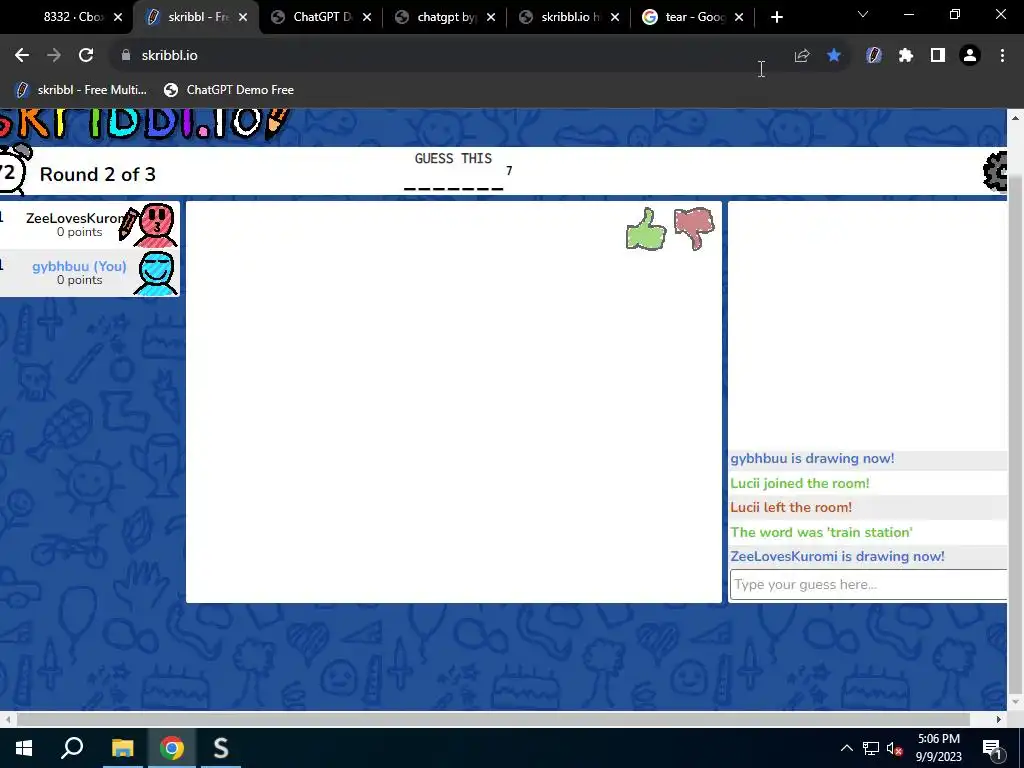
Task: Click the alarm clock timer icon
Action: point(13,170)
